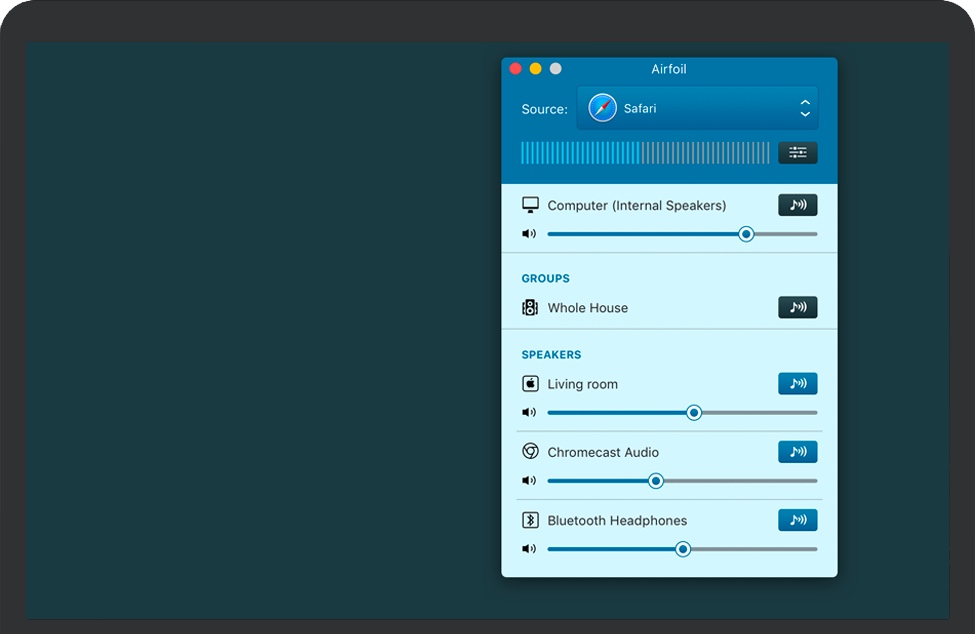Screen dimensions: 975x634
Task: Click the transmit button for Computer Internal Speakers
Action: click(x=797, y=204)
